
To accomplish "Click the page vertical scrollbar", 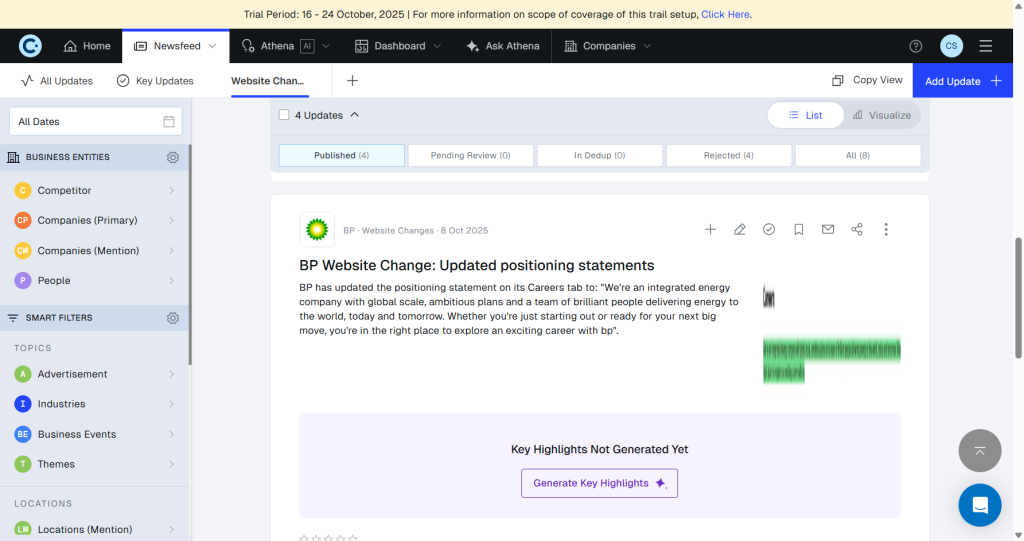I will [1018, 299].
